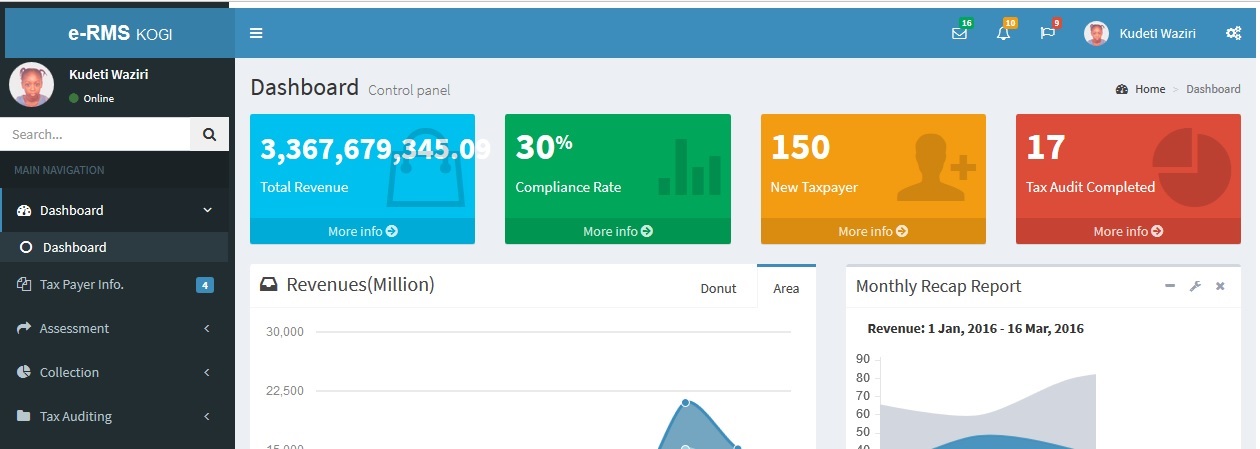
Task: Collapse the Monthly Recap Report box
Action: (x=1169, y=286)
